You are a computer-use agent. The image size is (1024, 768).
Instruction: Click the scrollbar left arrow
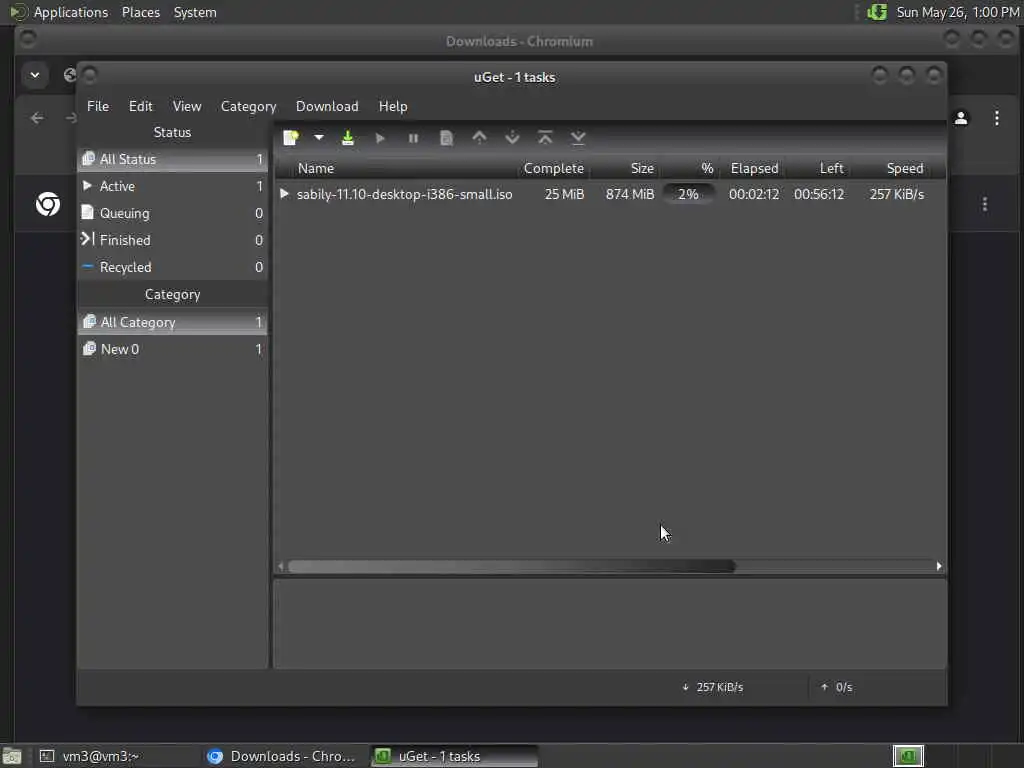[281, 566]
